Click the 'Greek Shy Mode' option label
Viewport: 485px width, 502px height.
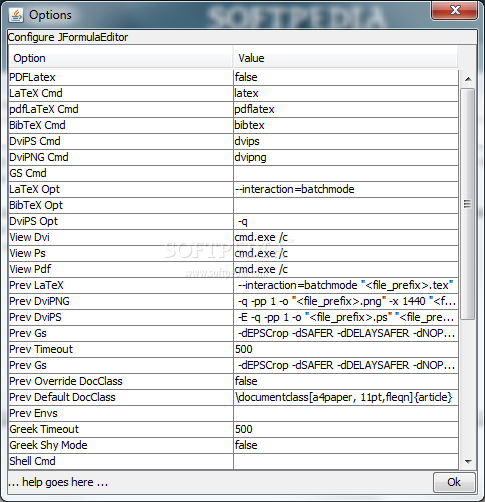tap(48, 445)
